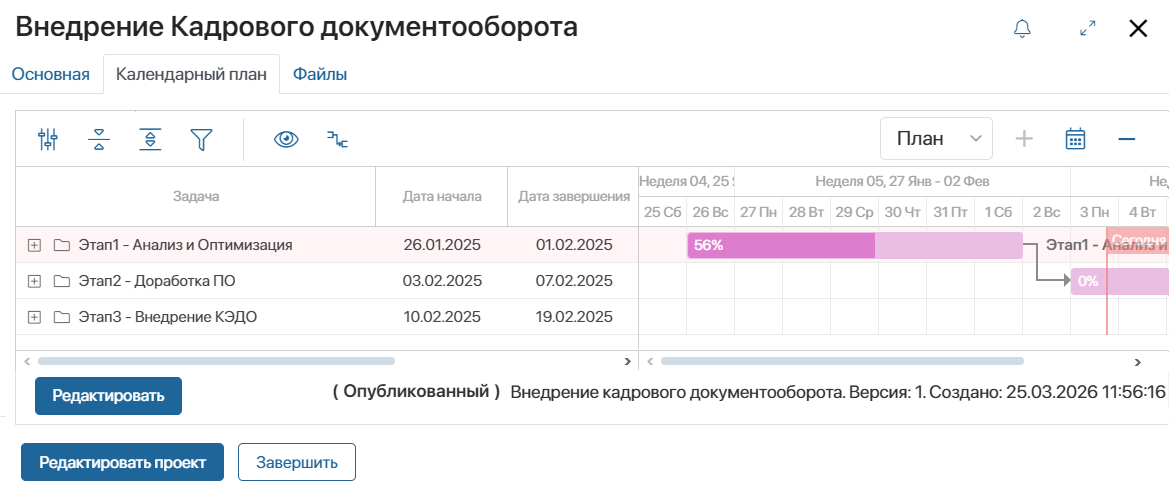1169x491 pixels.
Task: Zoom out with the minus icon
Action: [1127, 139]
